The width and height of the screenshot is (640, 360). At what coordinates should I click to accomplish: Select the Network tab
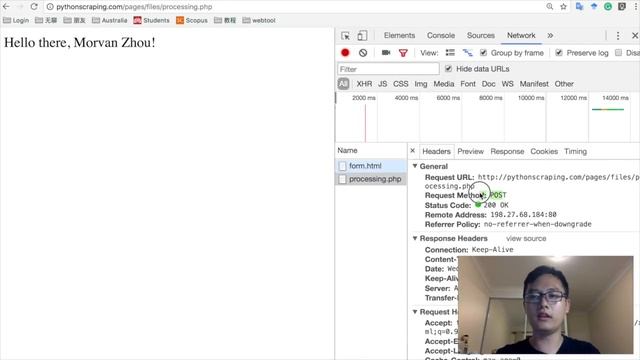[521, 36]
